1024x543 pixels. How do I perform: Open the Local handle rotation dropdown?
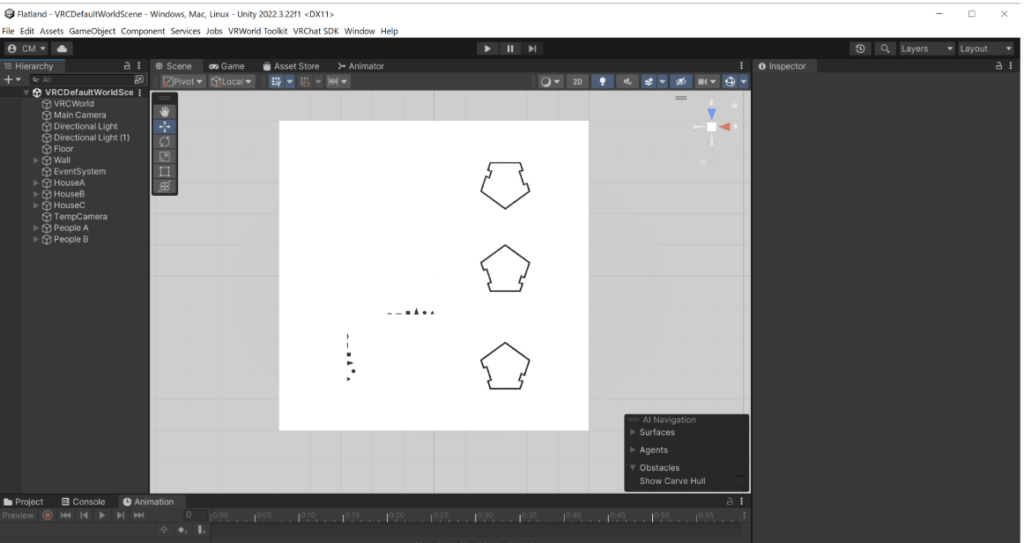[231, 82]
